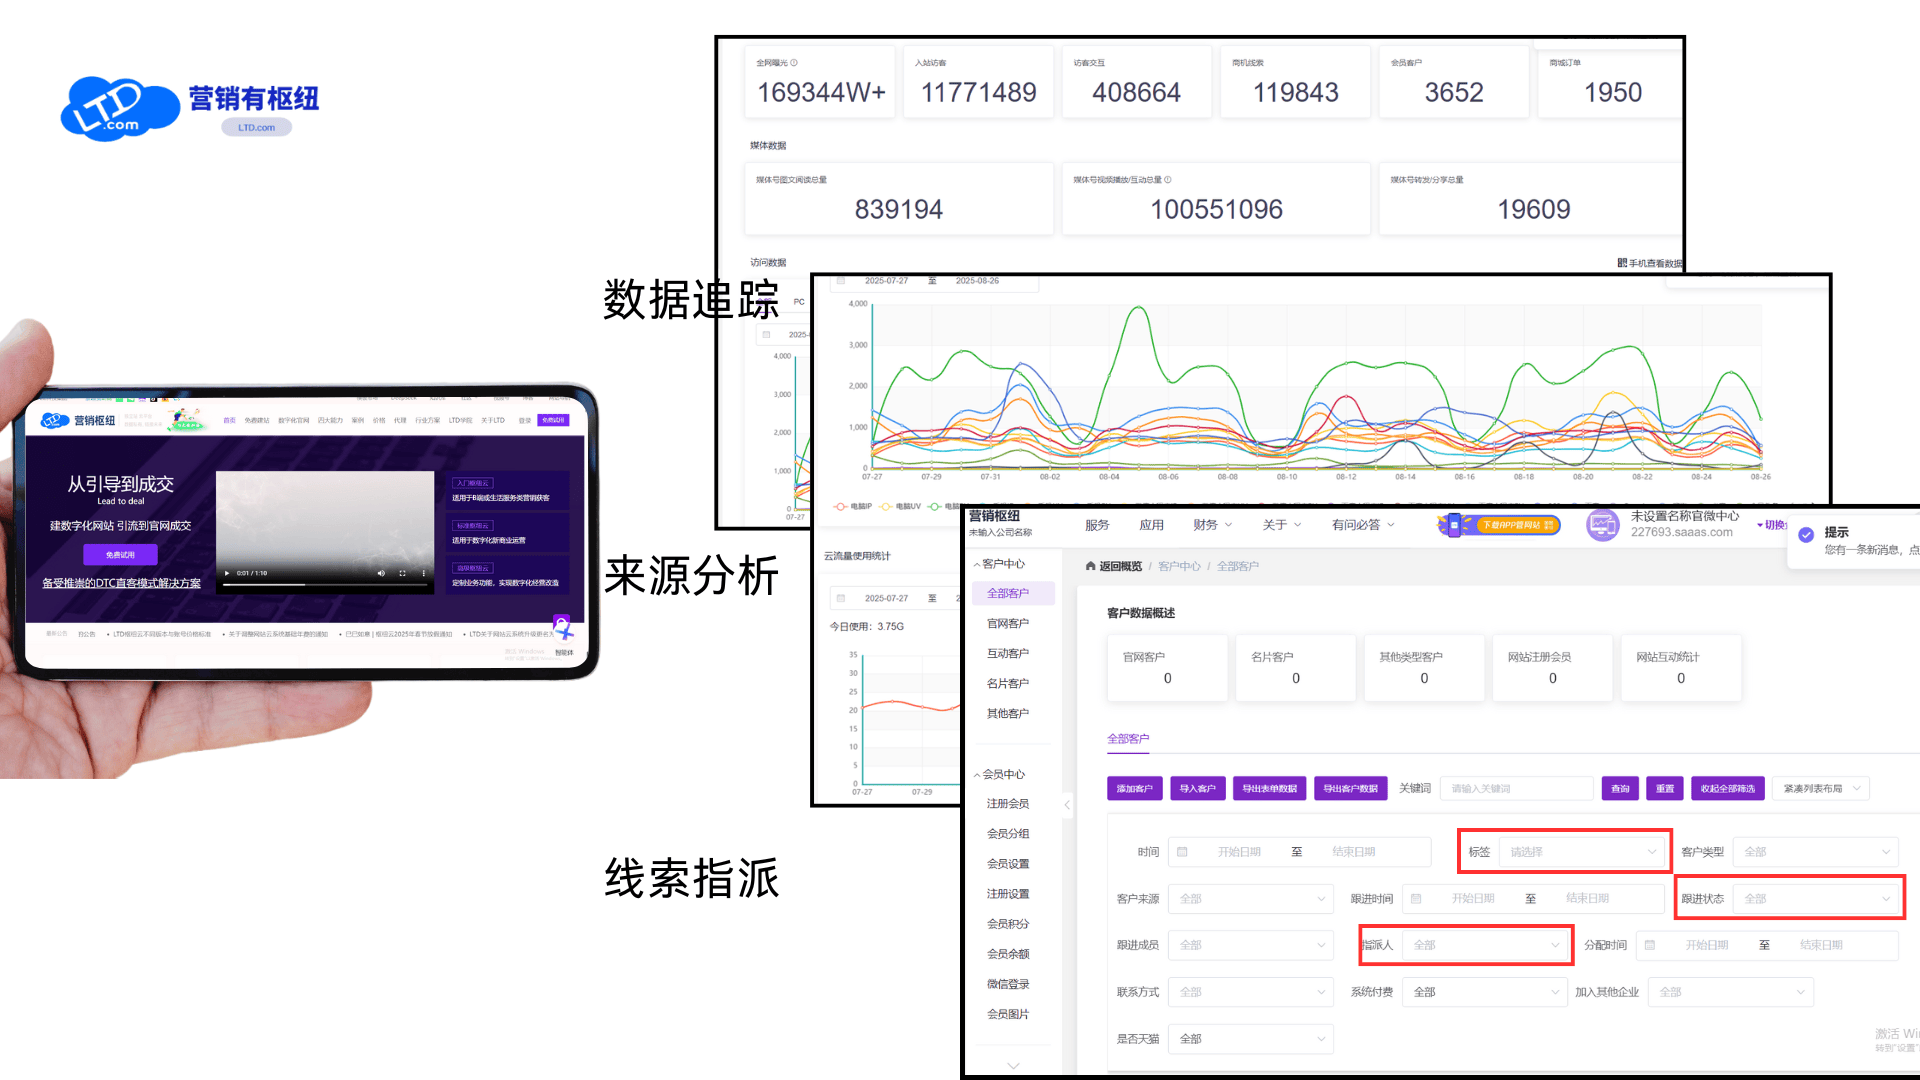The width and height of the screenshot is (1920, 1080).
Task: Click the 查询 search button
Action: click(x=1620, y=789)
